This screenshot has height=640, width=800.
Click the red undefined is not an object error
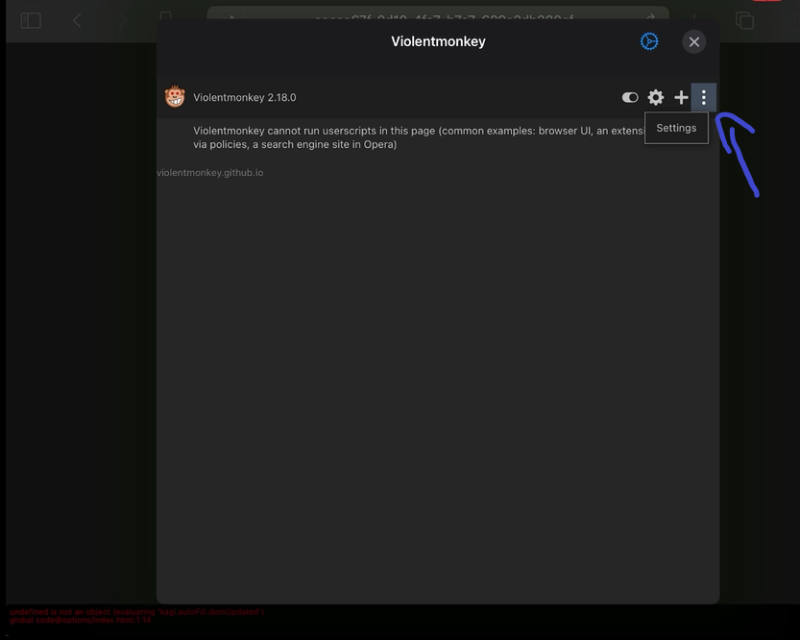(x=136, y=611)
